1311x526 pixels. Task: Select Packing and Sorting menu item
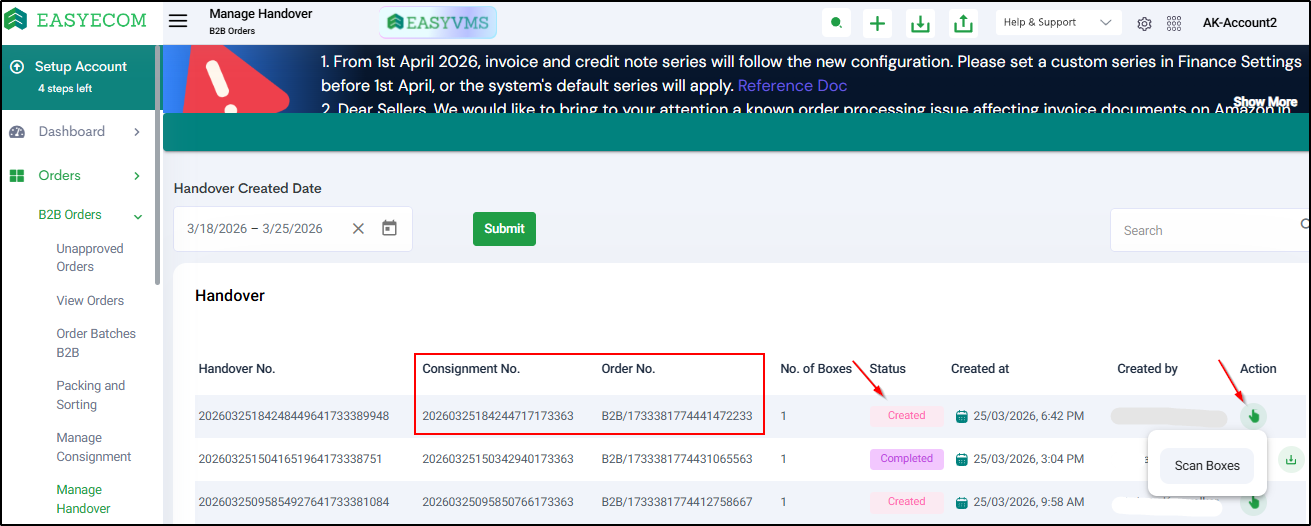(91, 395)
